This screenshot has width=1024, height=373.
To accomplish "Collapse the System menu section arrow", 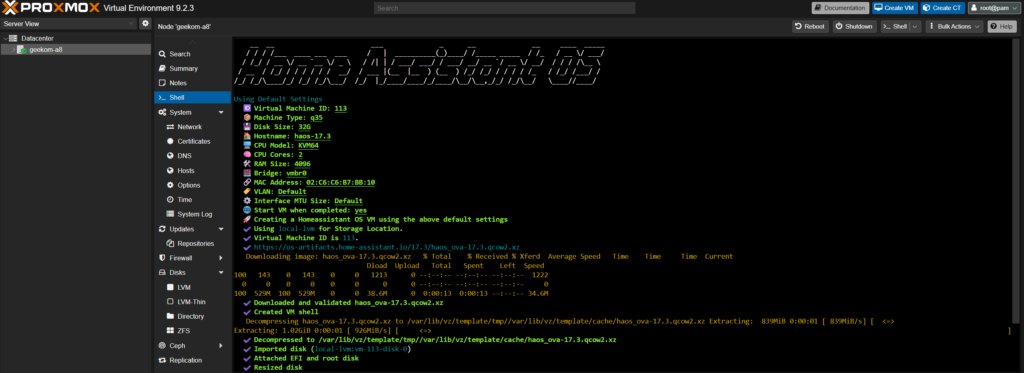I will (x=221, y=112).
